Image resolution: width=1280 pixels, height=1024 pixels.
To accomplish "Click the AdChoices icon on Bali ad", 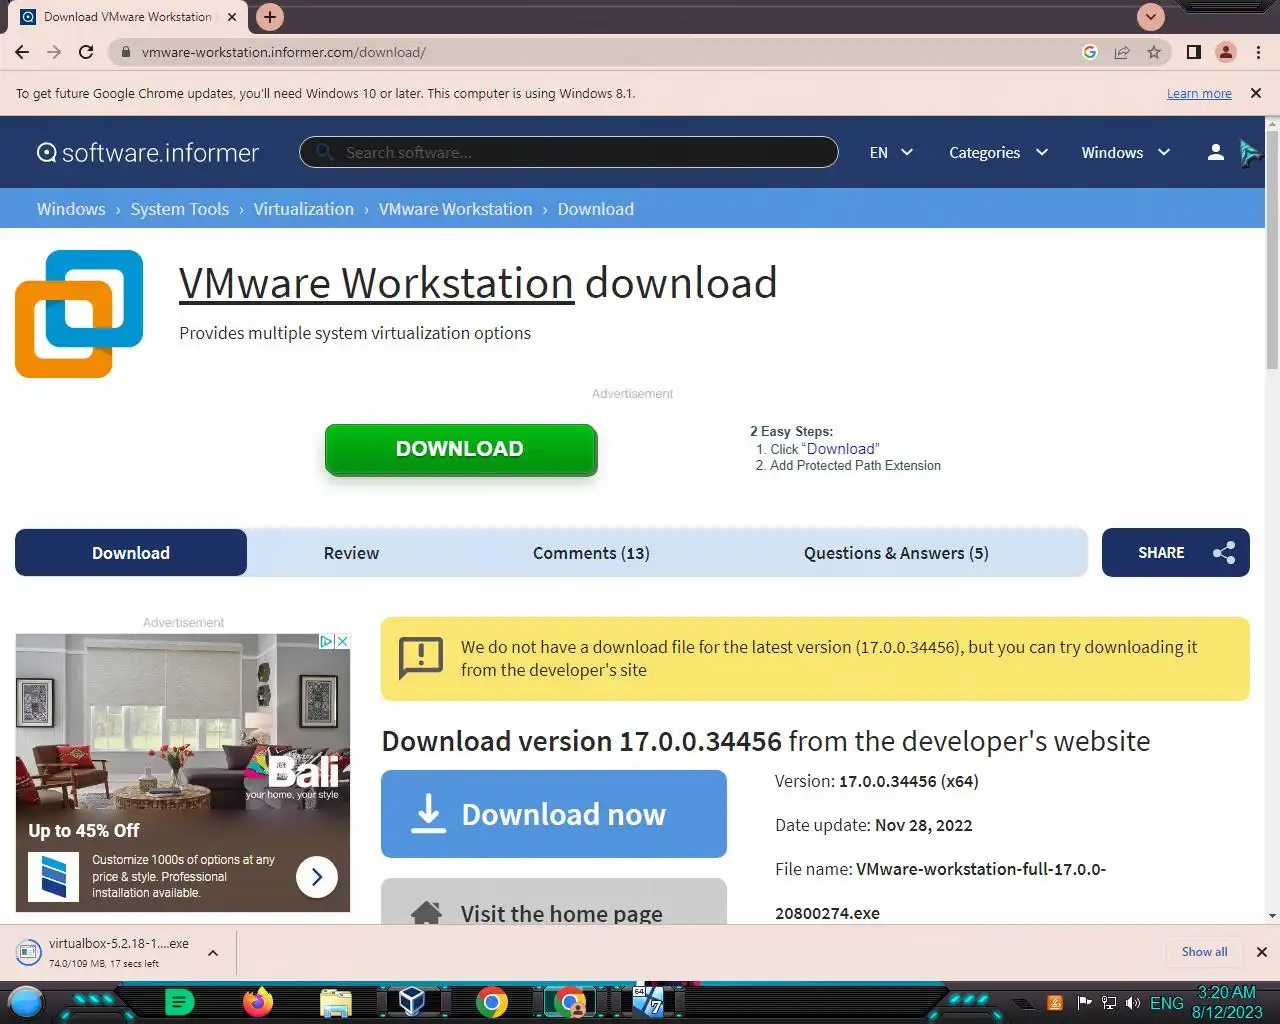I will click(x=326, y=642).
